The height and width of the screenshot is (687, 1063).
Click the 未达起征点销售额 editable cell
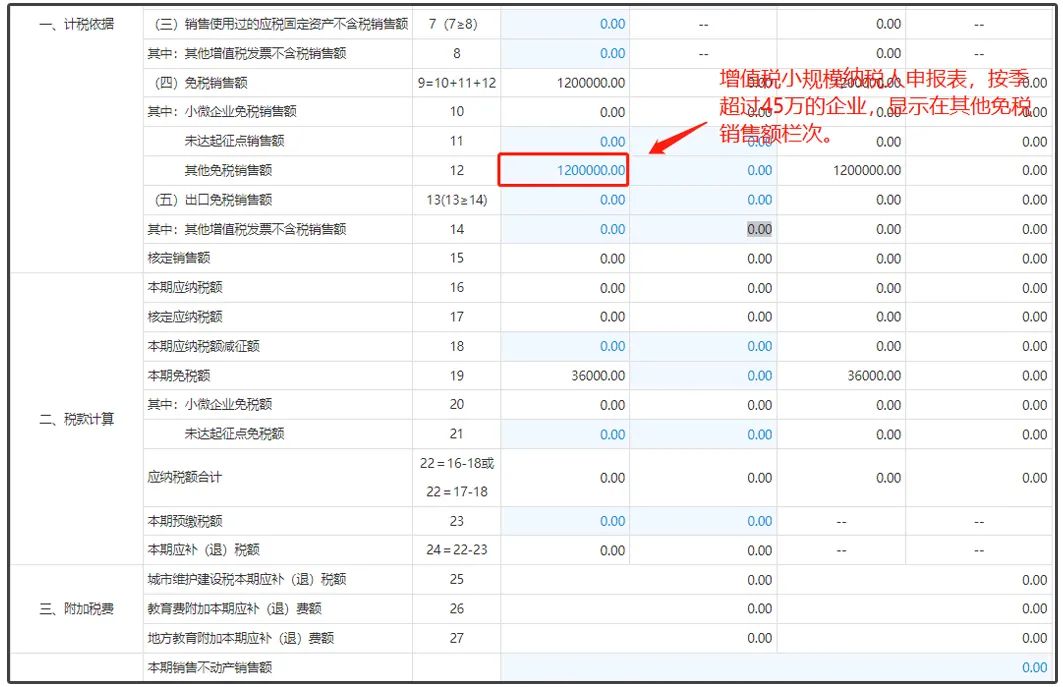(x=563, y=142)
